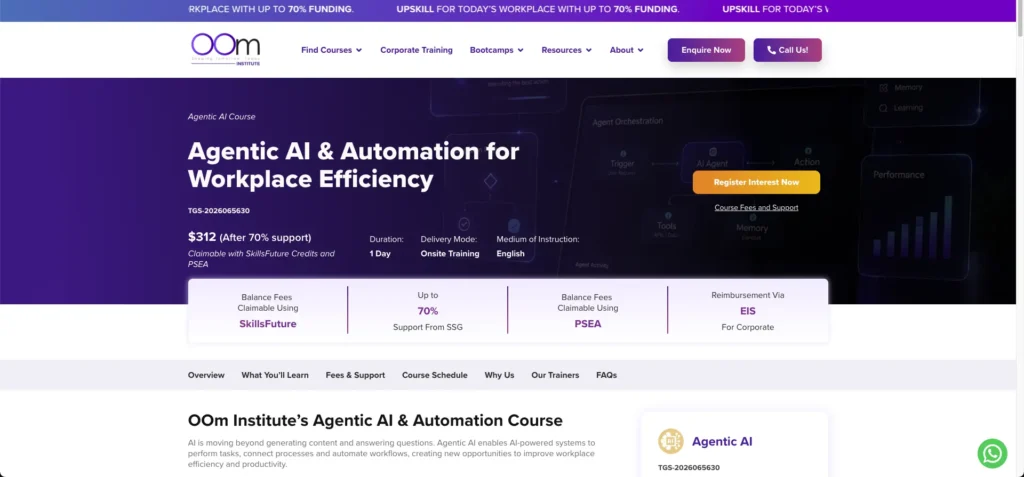The width and height of the screenshot is (1024, 477).
Task: Go to Corporate Training page
Action: click(416, 50)
